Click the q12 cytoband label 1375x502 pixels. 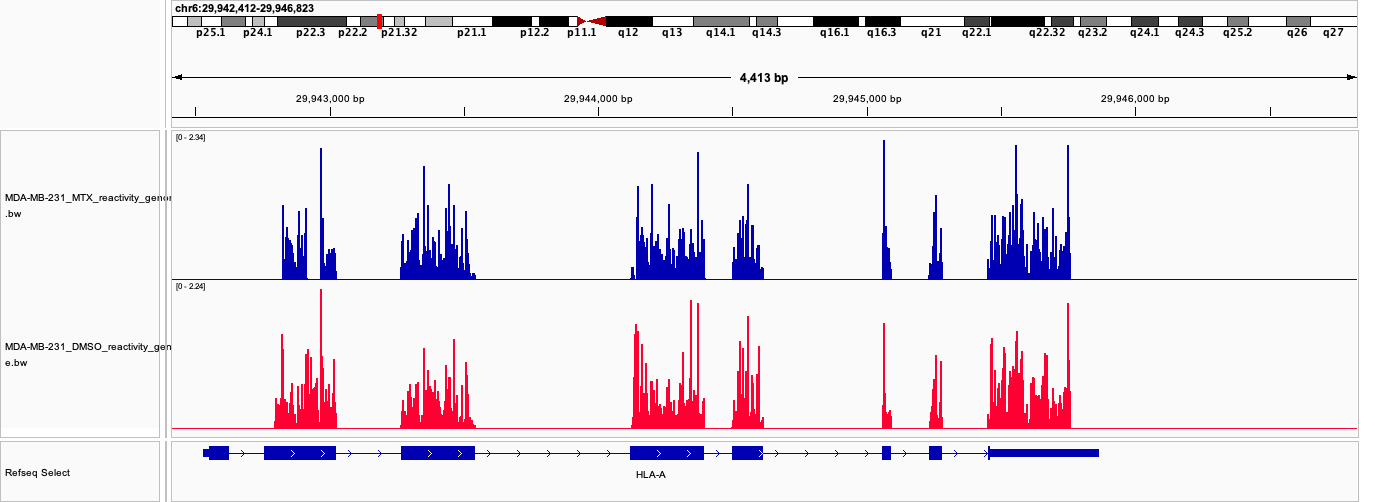point(628,33)
